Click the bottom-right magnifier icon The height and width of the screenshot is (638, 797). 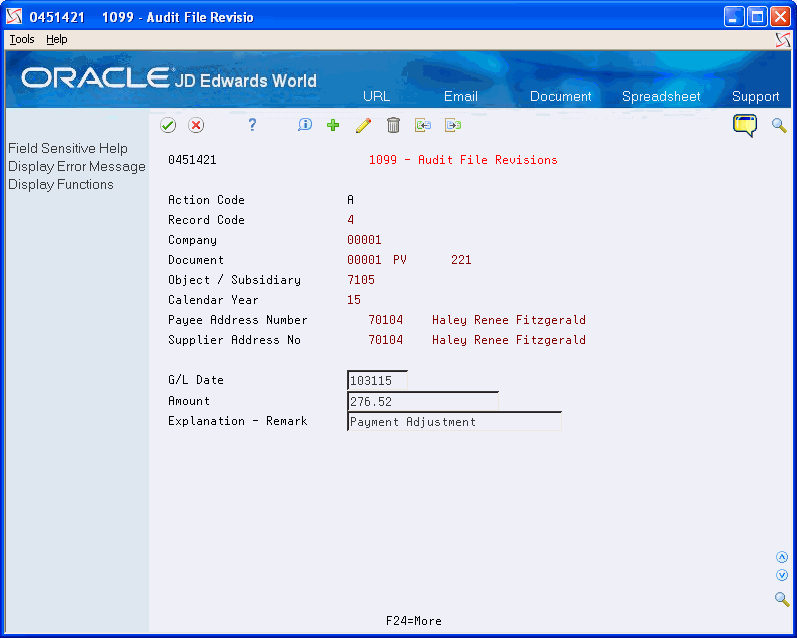(x=782, y=599)
